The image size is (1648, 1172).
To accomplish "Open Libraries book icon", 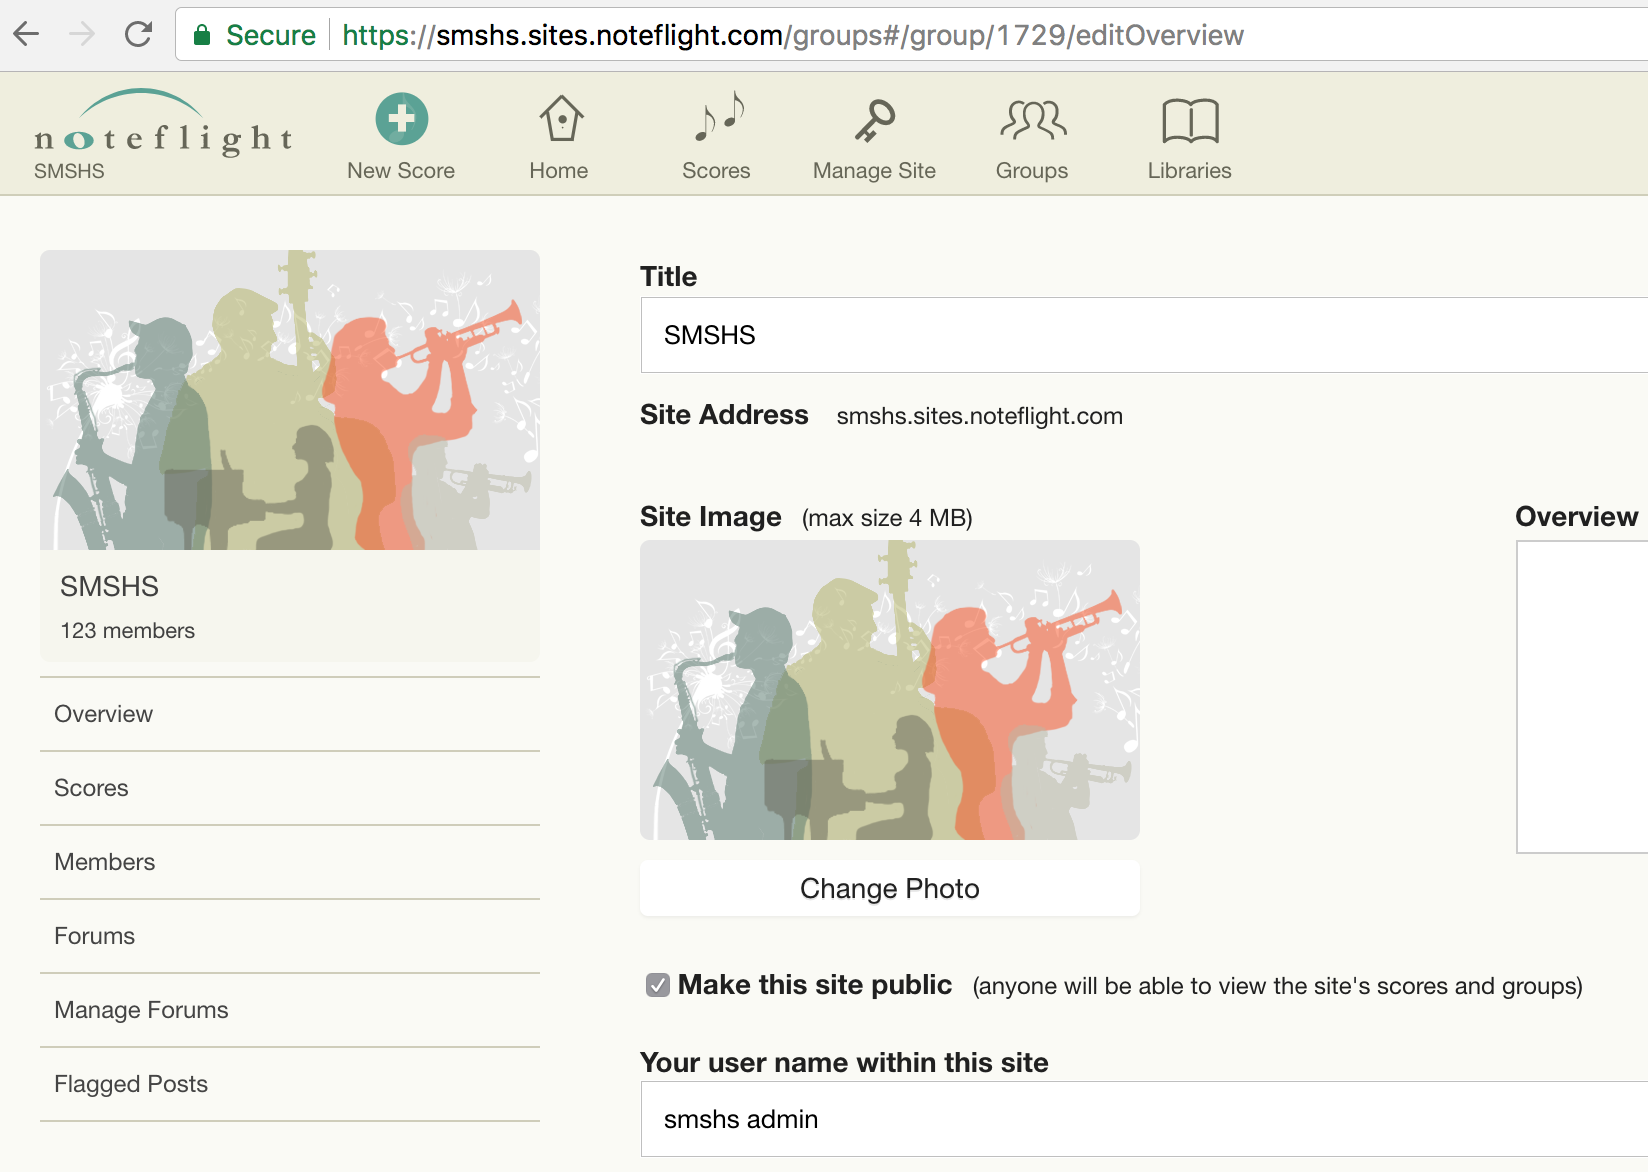I will point(1189,121).
